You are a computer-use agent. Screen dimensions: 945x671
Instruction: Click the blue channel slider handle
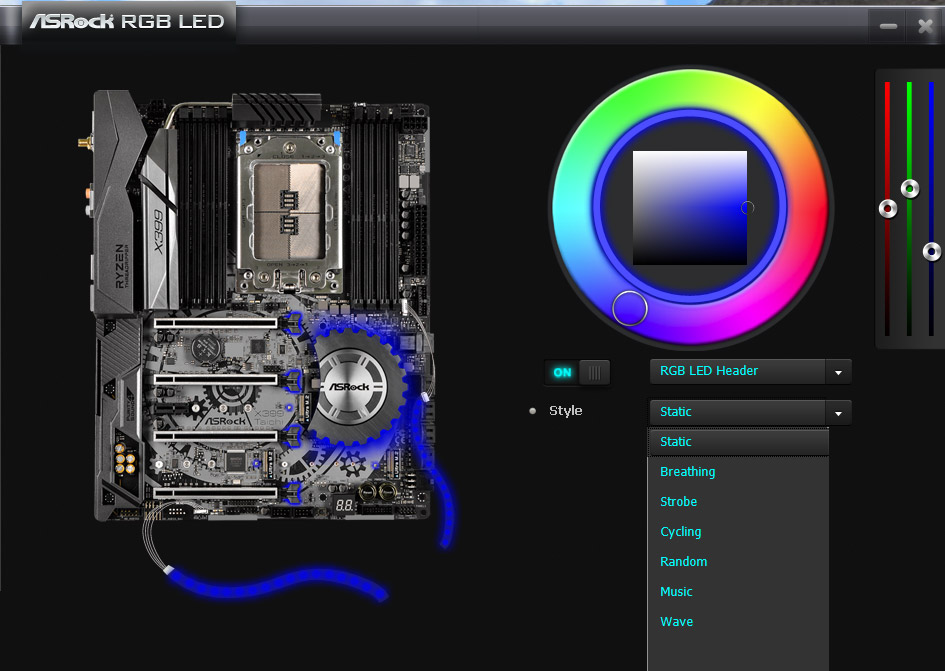tap(932, 251)
